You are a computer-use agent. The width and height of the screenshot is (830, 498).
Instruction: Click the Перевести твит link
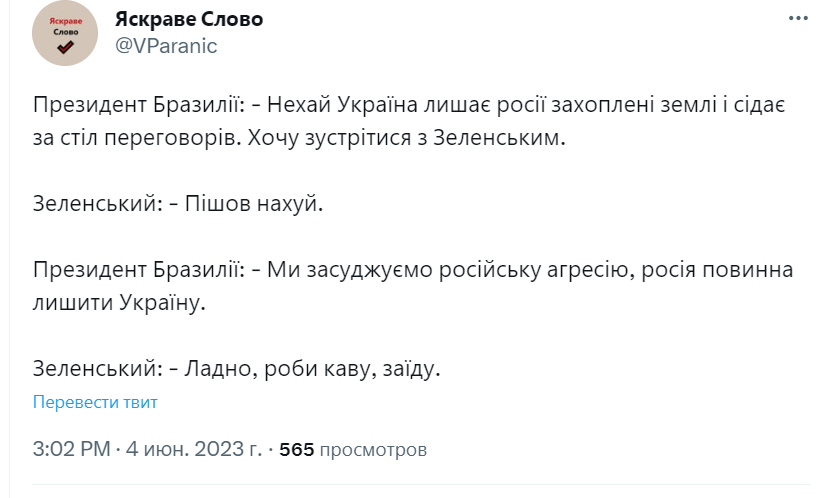coord(95,402)
